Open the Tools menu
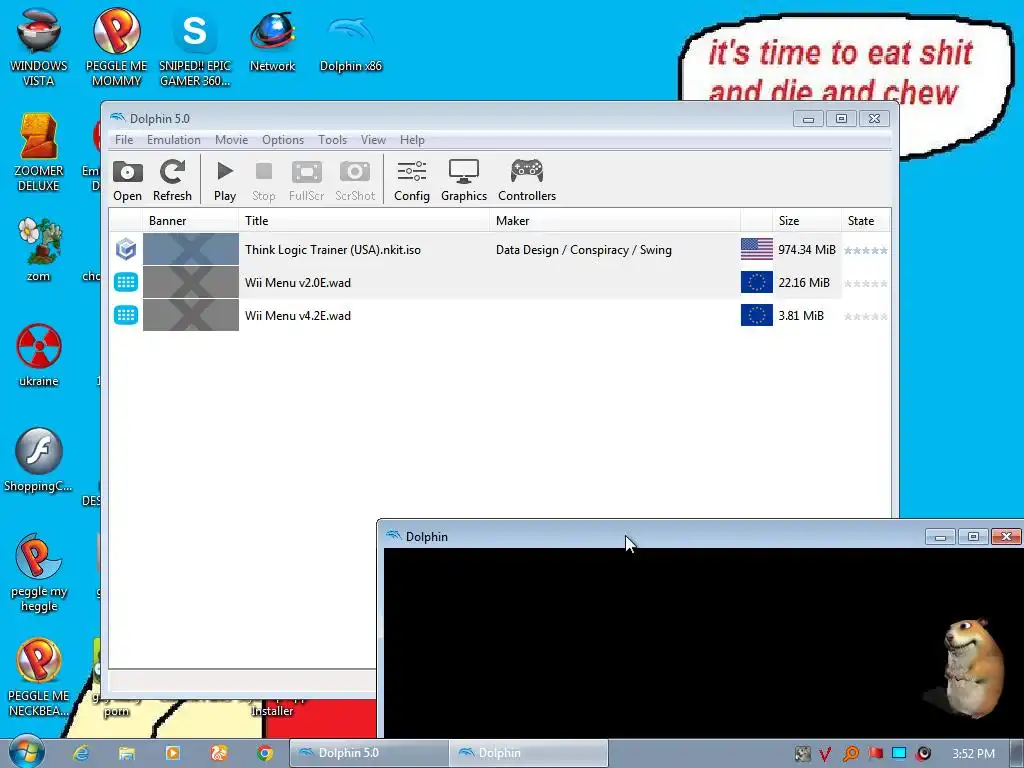 tap(332, 140)
